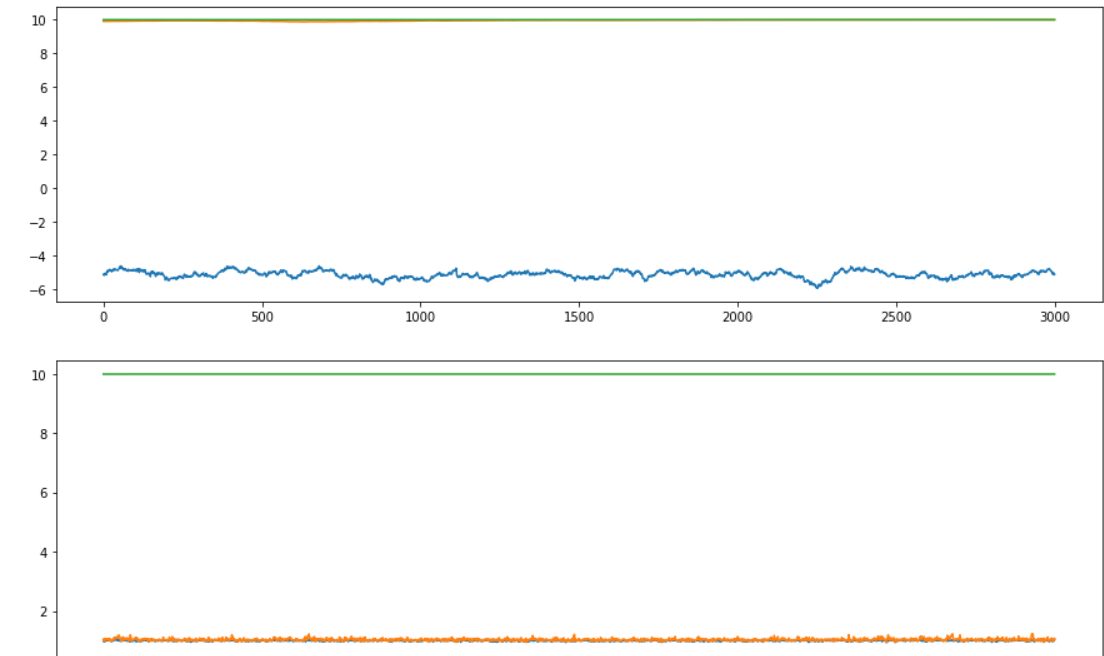1104x656 pixels.
Task: Click the green line in top plot
Action: (x=579, y=20)
